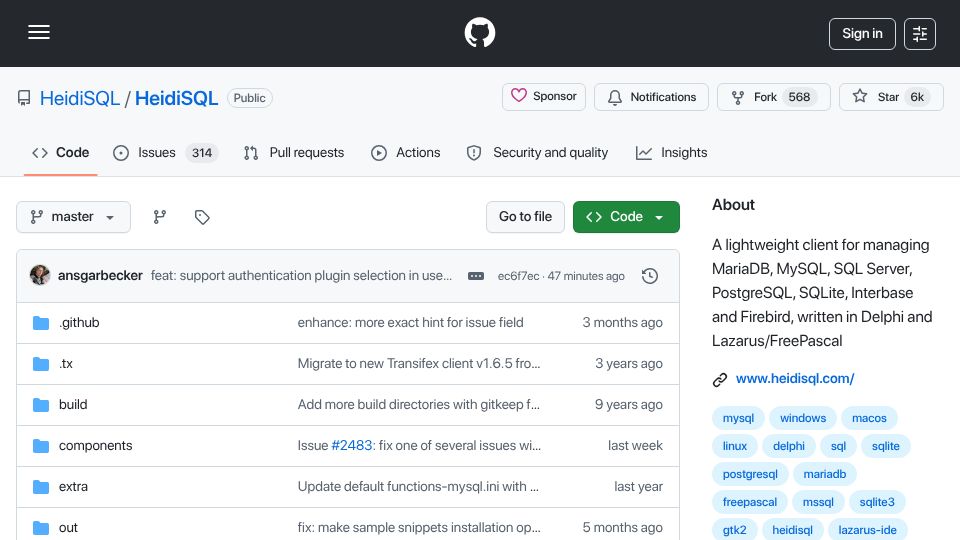Select the heidisql topic tag
The width and height of the screenshot is (960, 540).
[792, 530]
